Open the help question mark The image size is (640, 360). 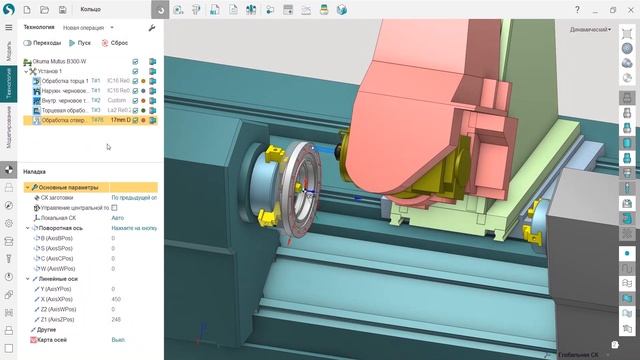[x=577, y=9]
